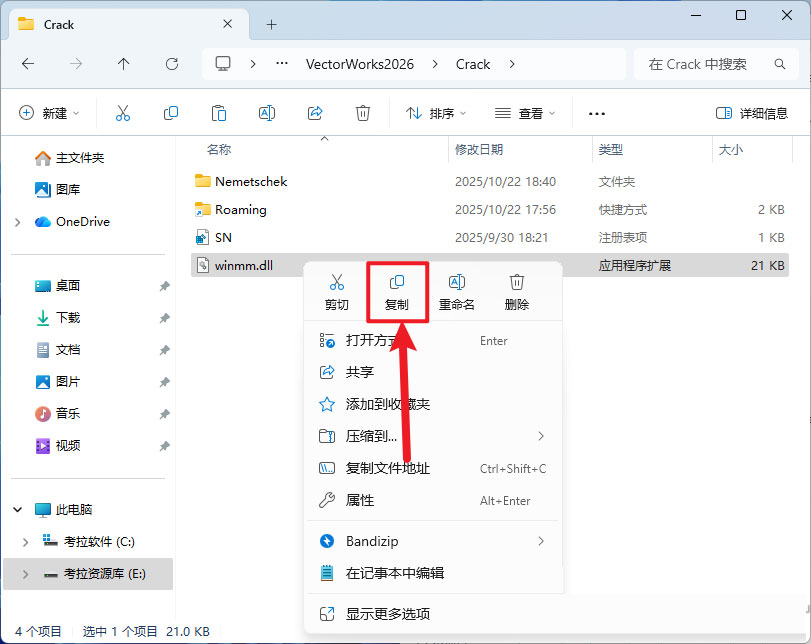
Task: Select 在记事本中编辑 in context menu
Action: coord(433,573)
